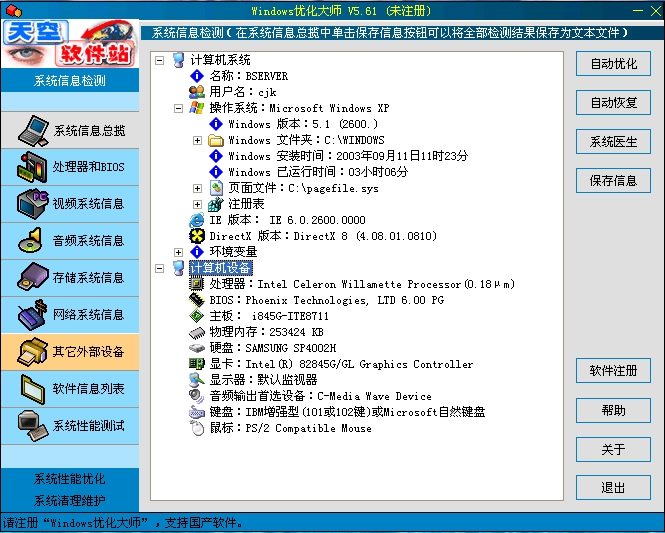Click the motherboard icon beside 主板
This screenshot has width=665, height=533.
[x=196, y=316]
